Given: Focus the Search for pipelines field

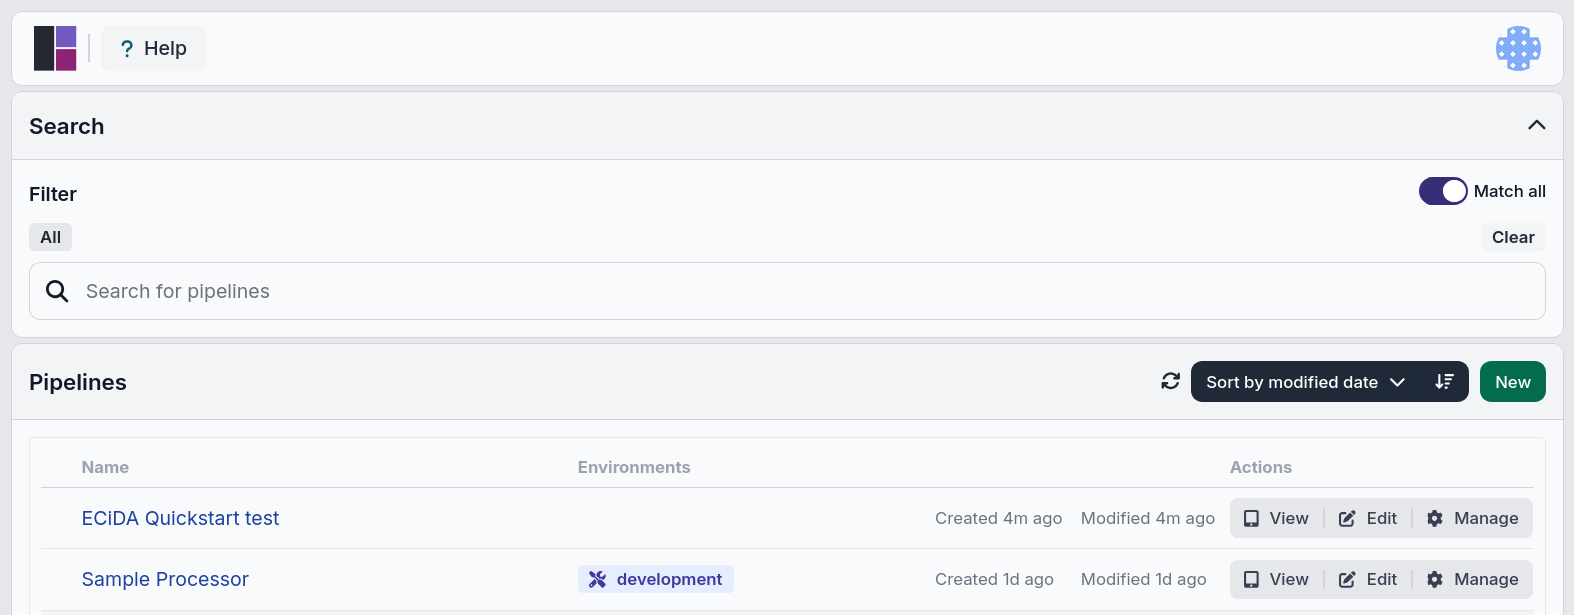Looking at the screenshot, I should tap(787, 291).
